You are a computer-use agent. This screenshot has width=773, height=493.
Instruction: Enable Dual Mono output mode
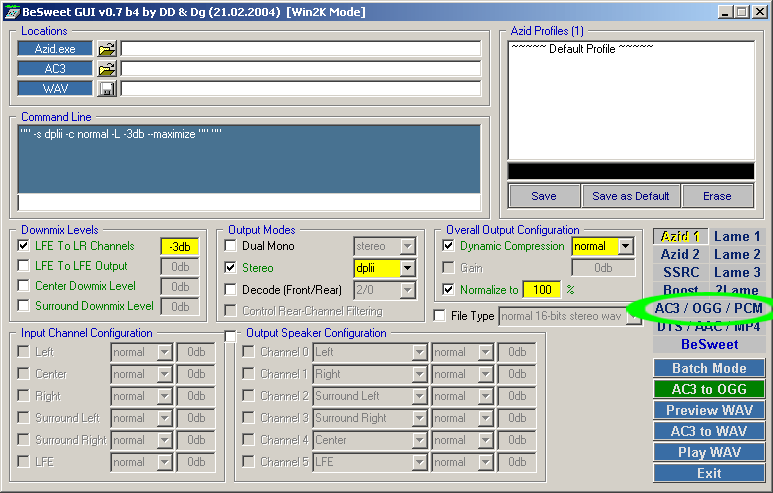tap(230, 246)
